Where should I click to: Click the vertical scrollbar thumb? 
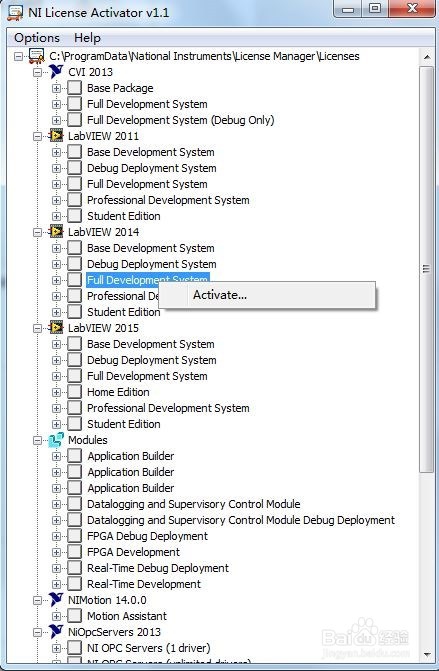pyautogui.click(x=426, y=269)
